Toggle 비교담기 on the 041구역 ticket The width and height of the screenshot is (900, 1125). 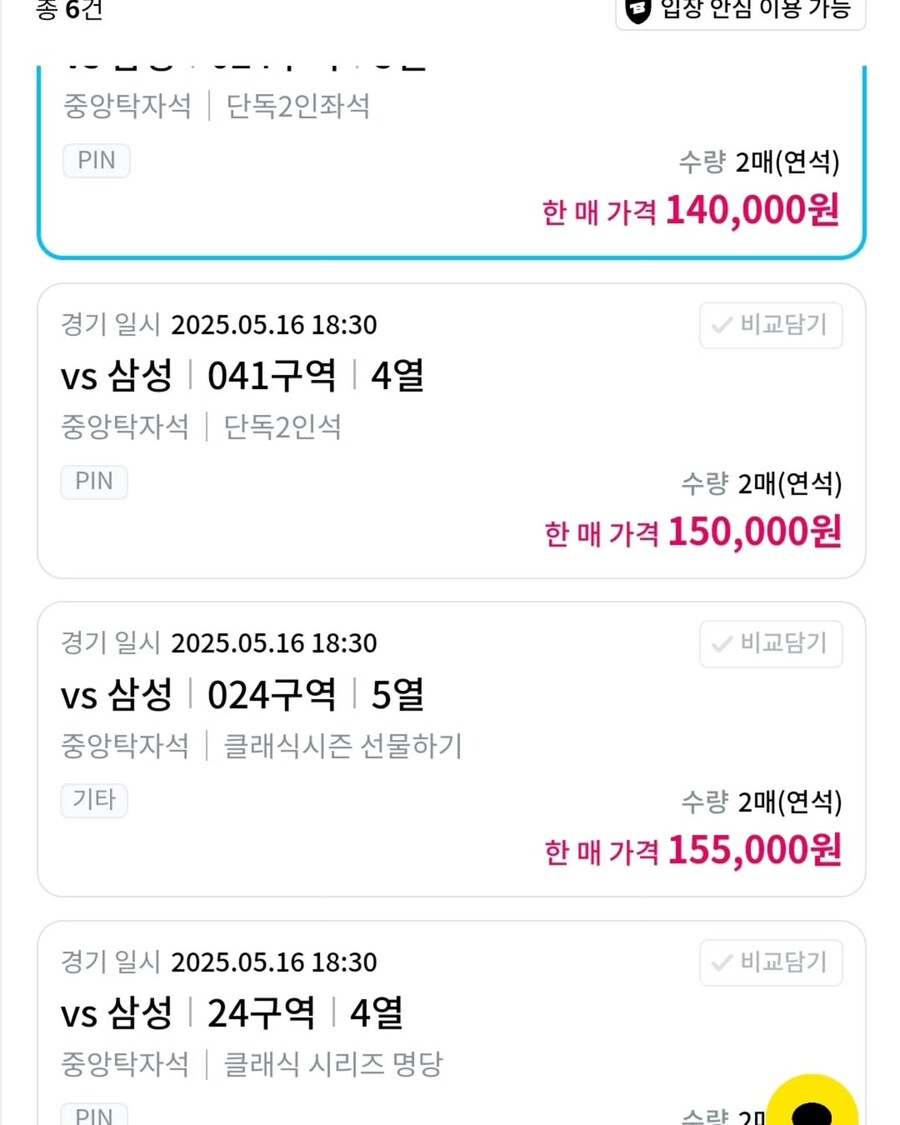tap(771, 325)
